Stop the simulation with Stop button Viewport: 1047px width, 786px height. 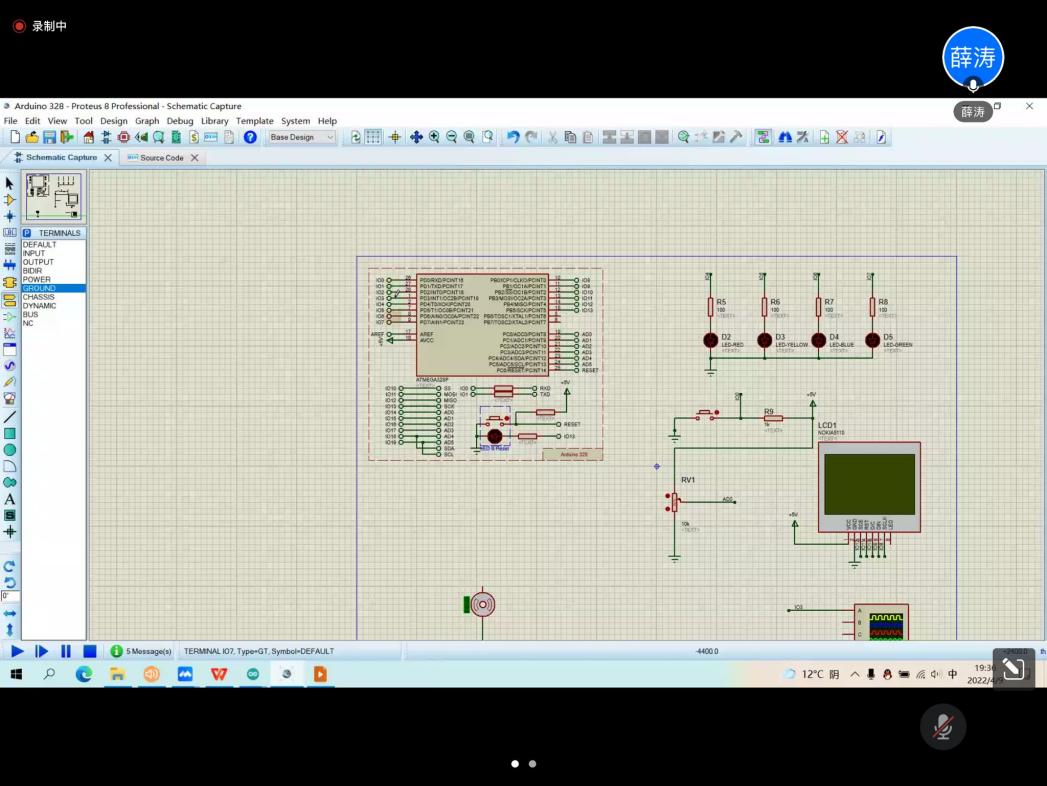tap(89, 651)
